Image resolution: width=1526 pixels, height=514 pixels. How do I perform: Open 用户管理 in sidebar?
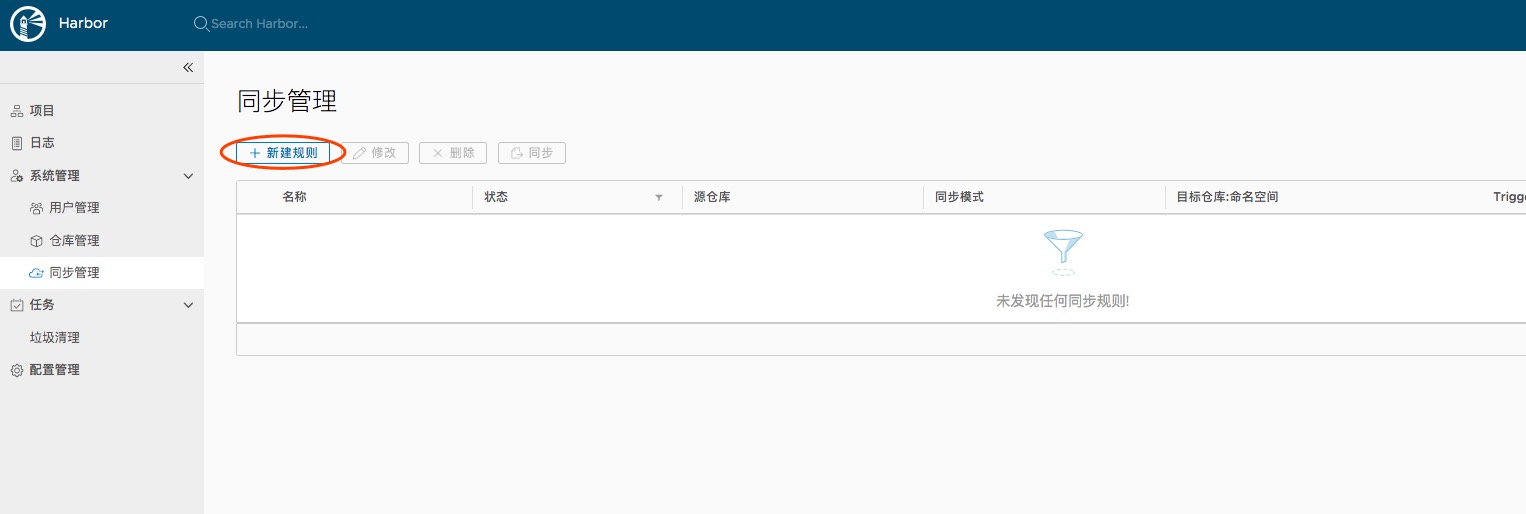[x=74, y=208]
